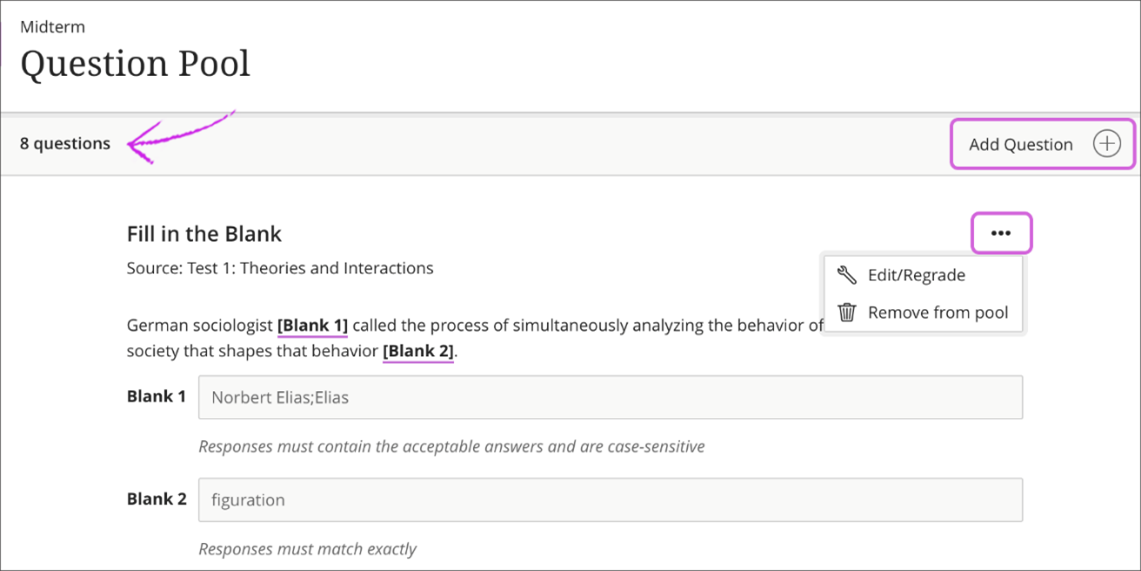Click the [Blank 2] placeholder in question text

[418, 351]
